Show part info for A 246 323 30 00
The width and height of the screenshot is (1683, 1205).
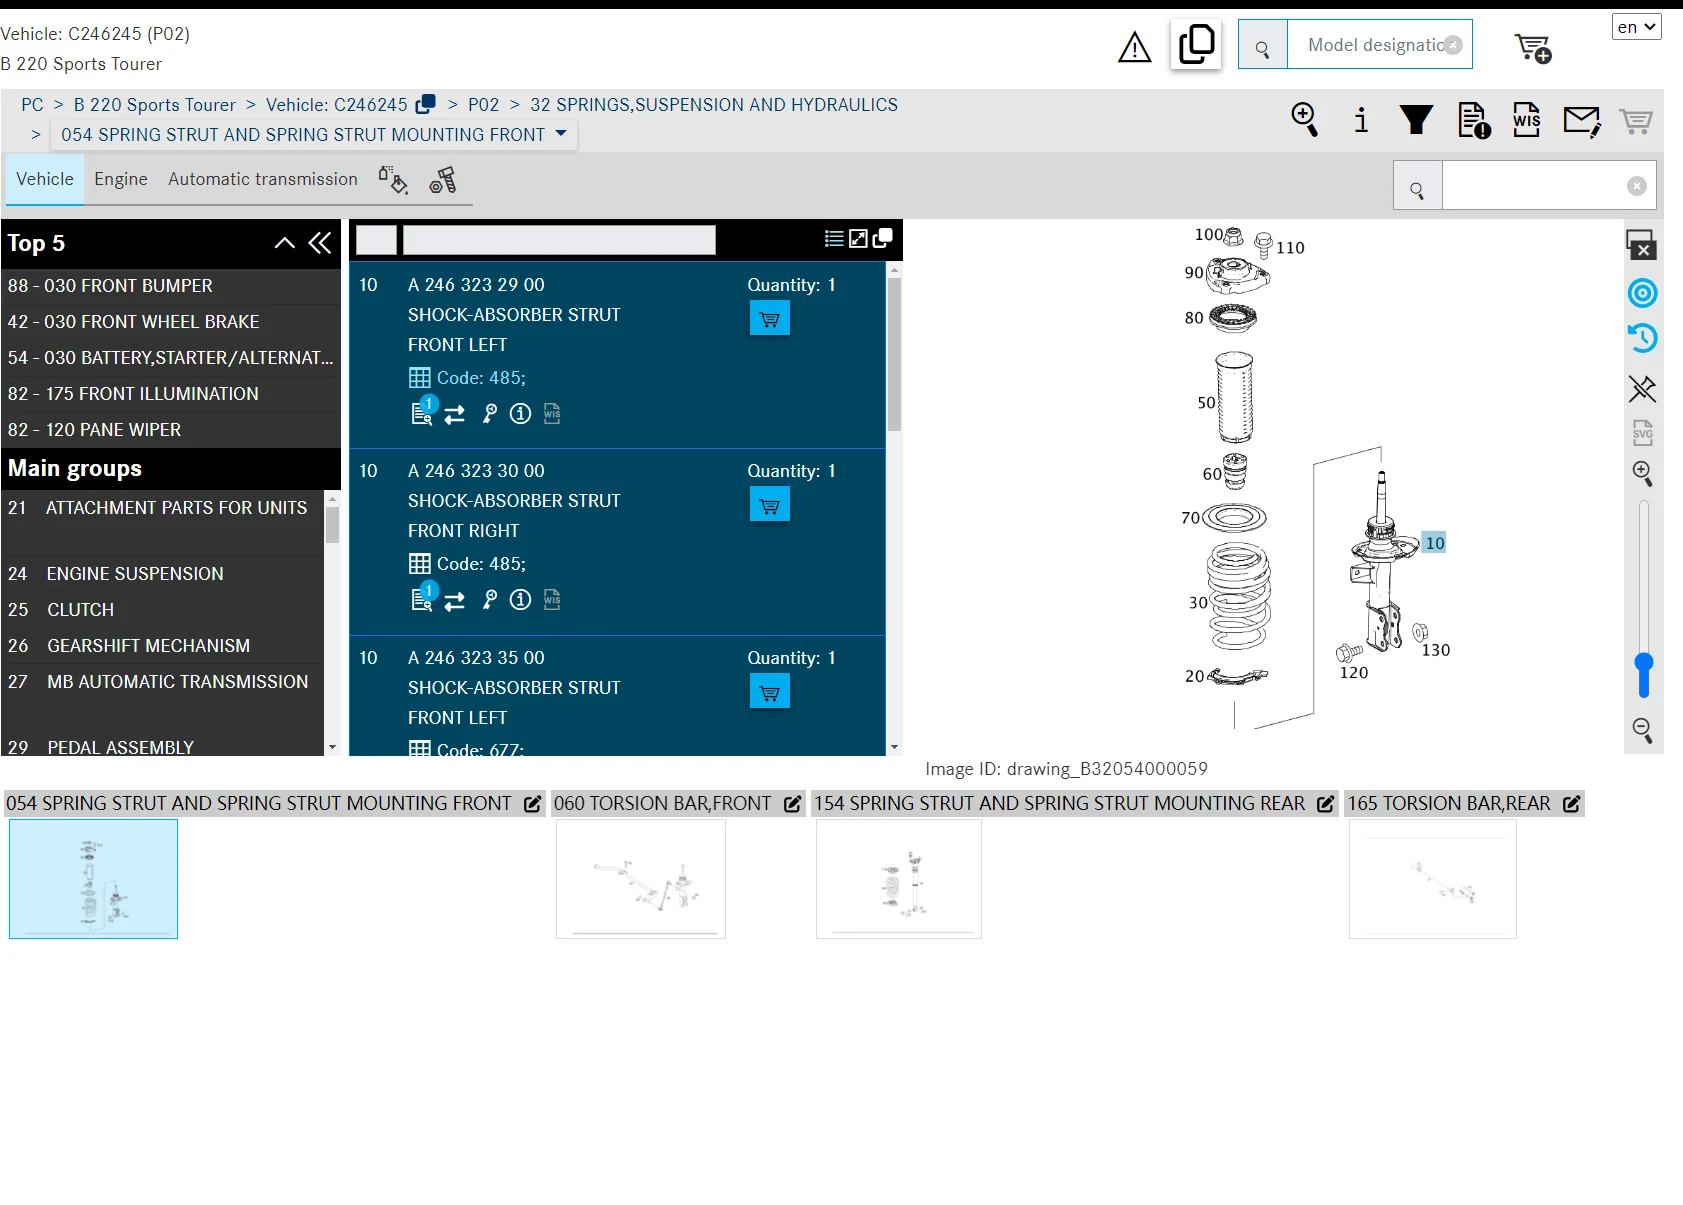click(x=520, y=600)
